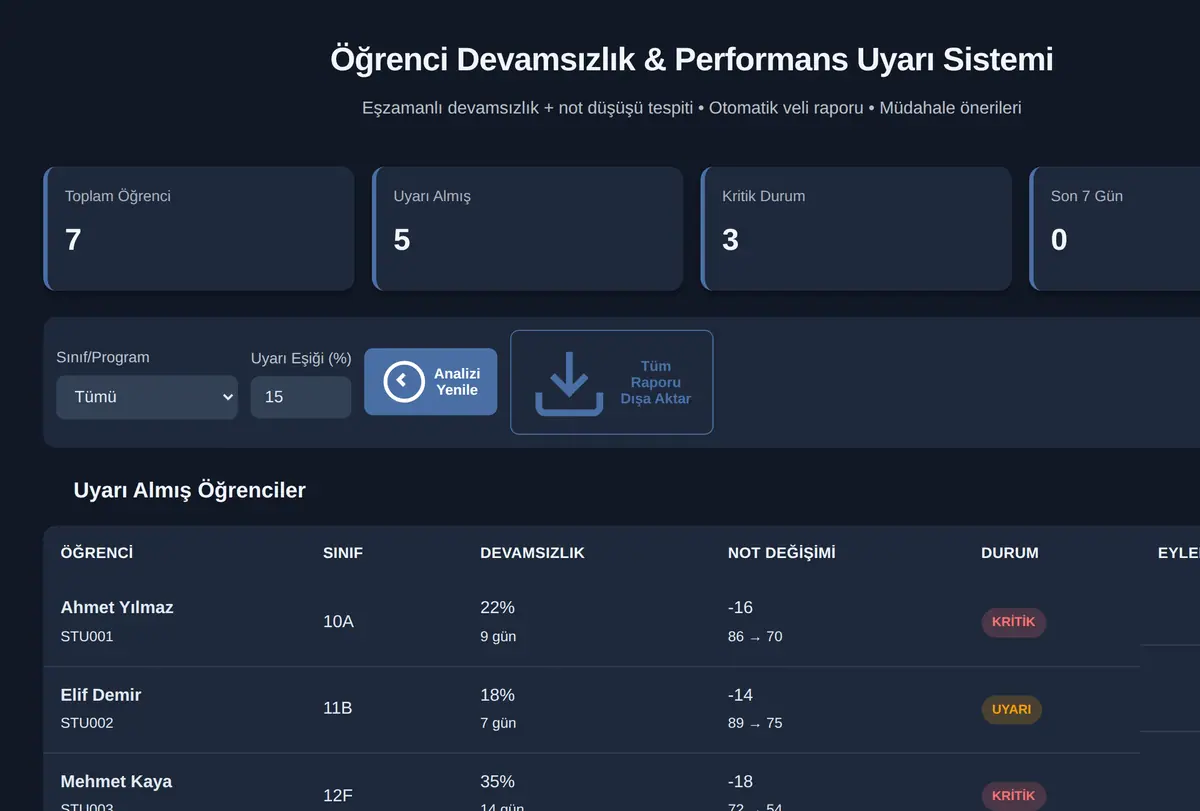This screenshot has height=811, width=1200.
Task: Click student ID STU002
Action: point(87,723)
